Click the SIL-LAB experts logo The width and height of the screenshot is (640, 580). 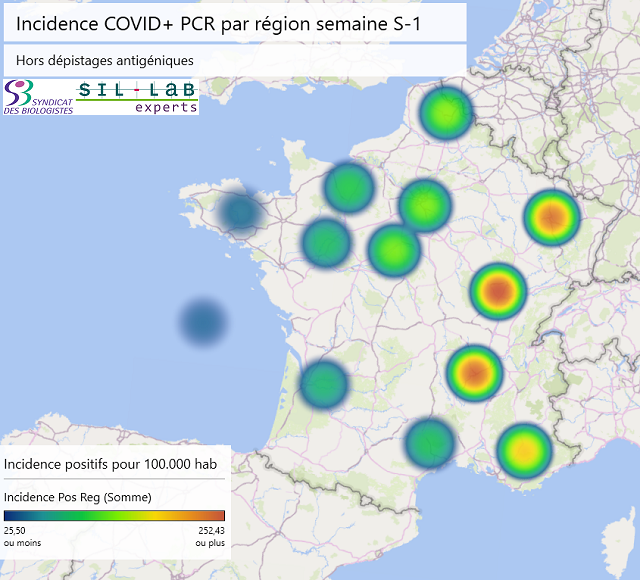click(x=137, y=97)
